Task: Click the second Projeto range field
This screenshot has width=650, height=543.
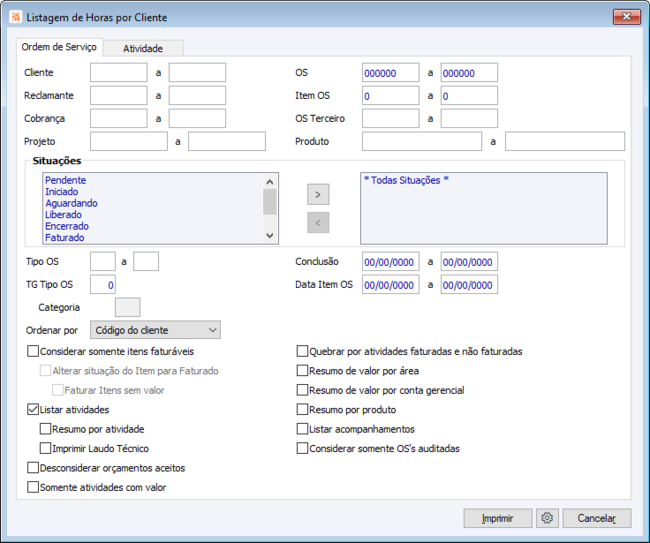Action: pyautogui.click(x=227, y=141)
